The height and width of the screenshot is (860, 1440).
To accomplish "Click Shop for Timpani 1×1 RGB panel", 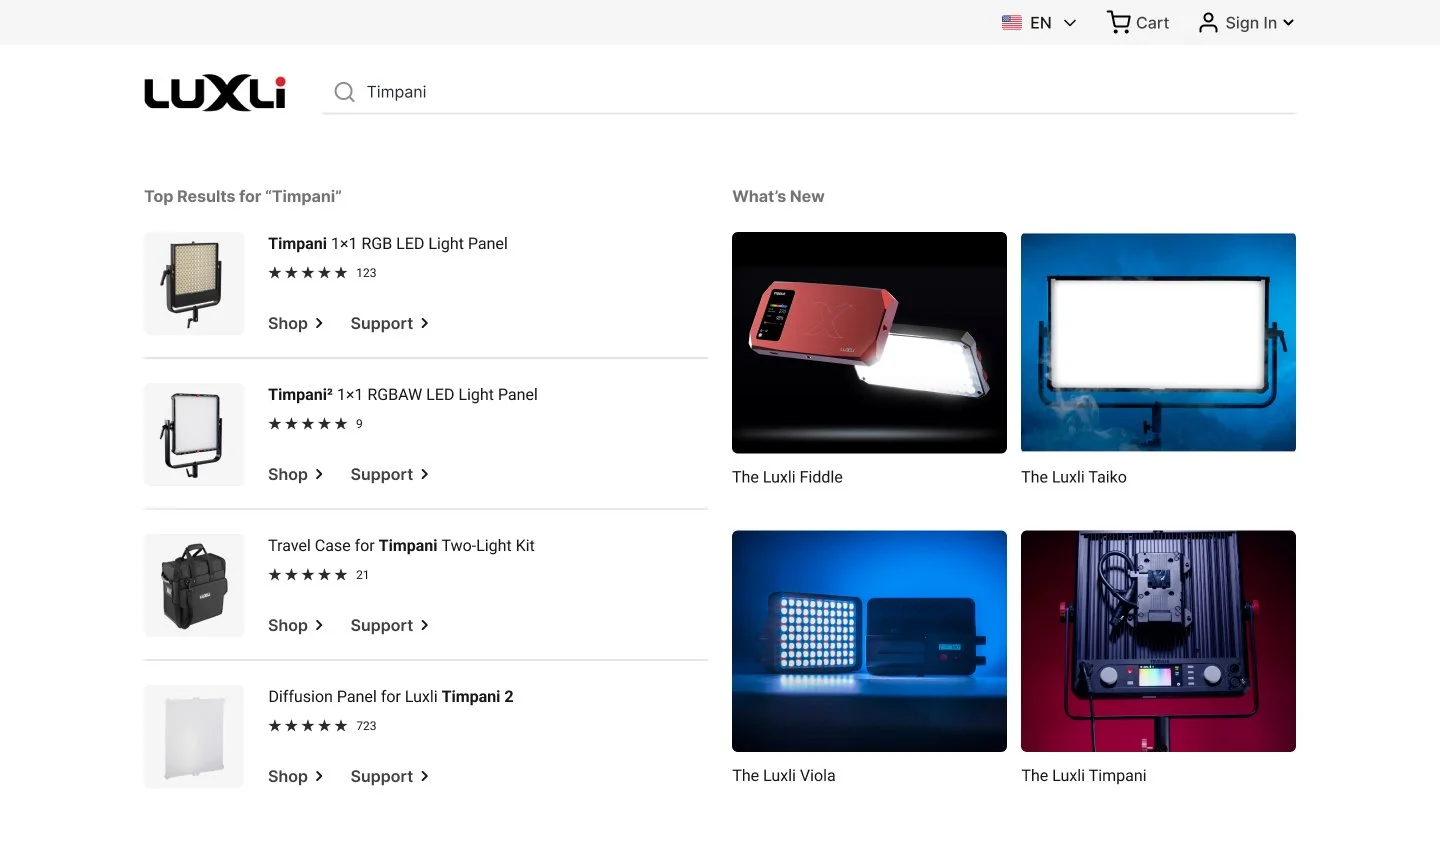I will point(296,324).
